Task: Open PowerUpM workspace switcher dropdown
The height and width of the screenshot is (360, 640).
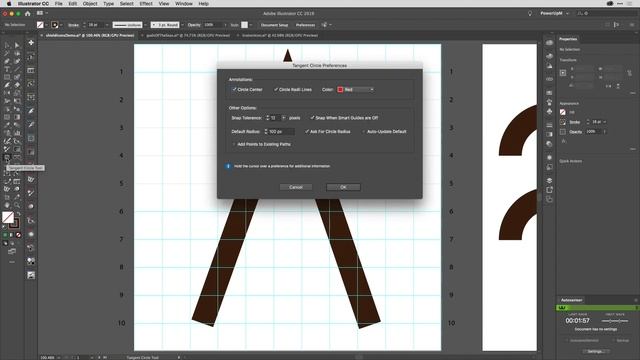Action: (554, 13)
